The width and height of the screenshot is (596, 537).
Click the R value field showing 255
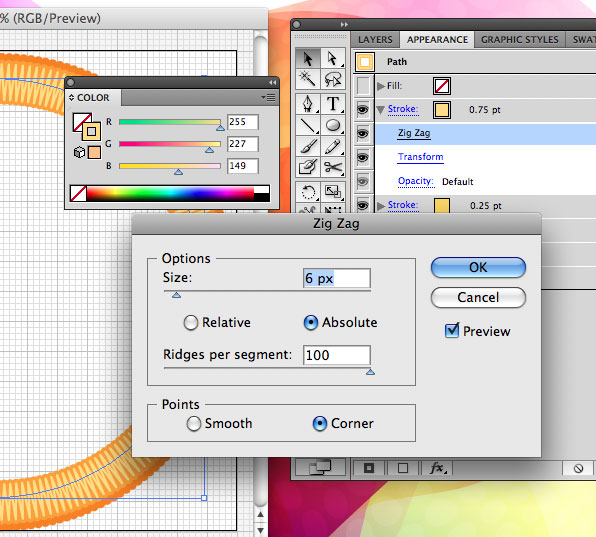pyautogui.click(x=243, y=122)
